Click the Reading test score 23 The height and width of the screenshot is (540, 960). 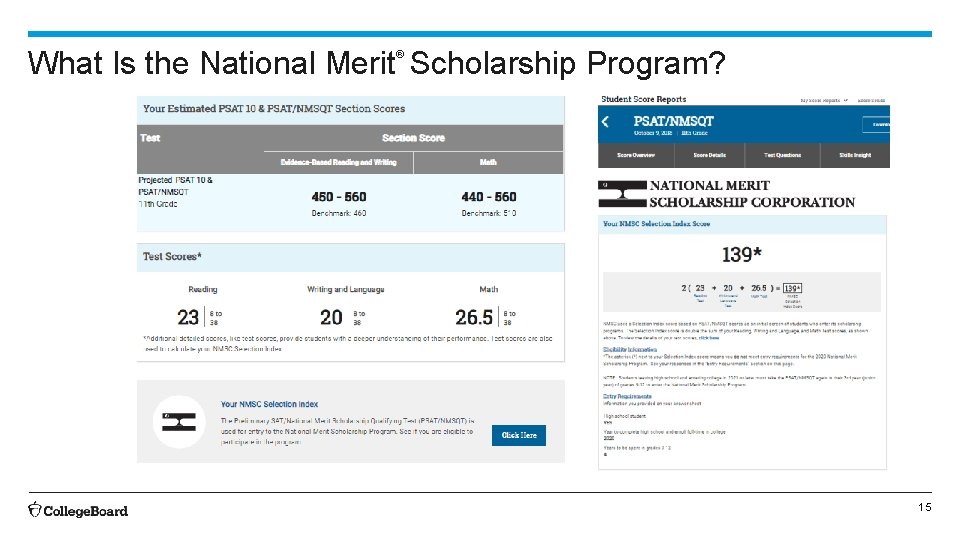(x=188, y=317)
